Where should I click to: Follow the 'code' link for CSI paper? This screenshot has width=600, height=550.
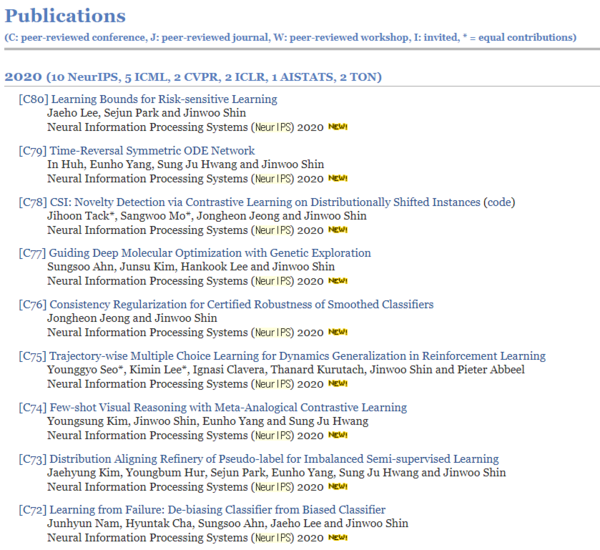(x=497, y=202)
